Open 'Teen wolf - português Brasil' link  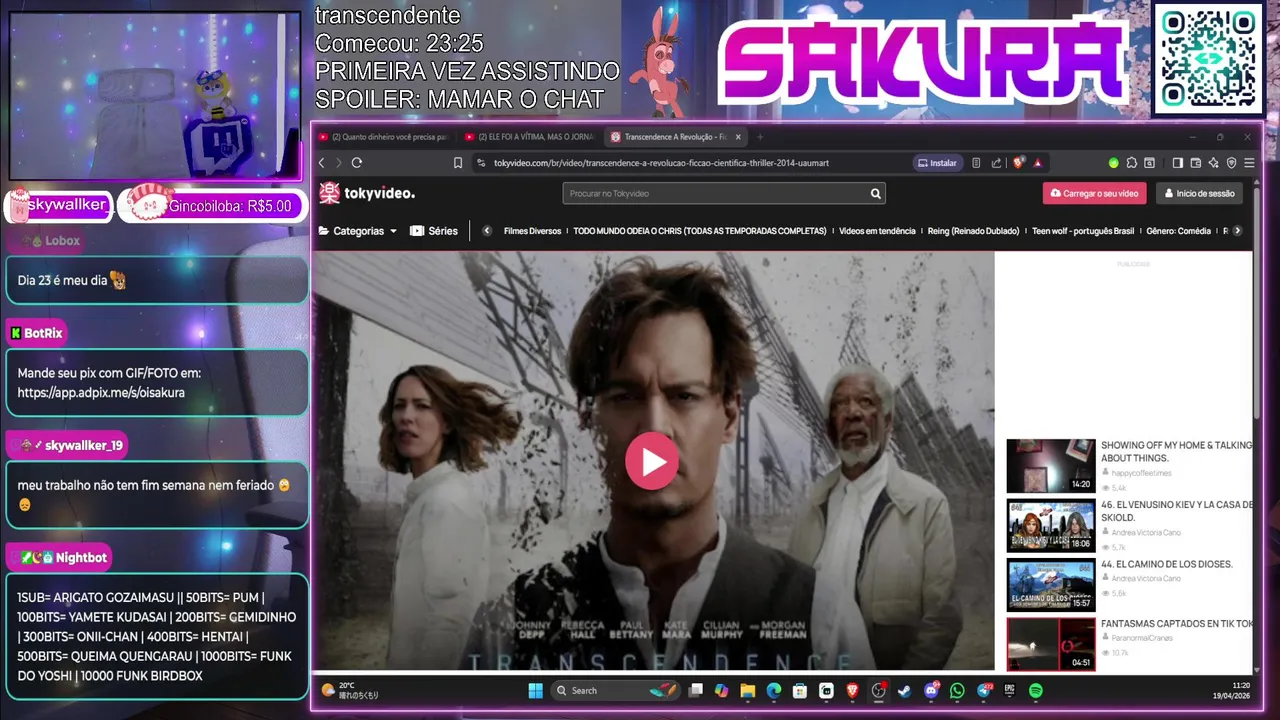pyautogui.click(x=1083, y=231)
